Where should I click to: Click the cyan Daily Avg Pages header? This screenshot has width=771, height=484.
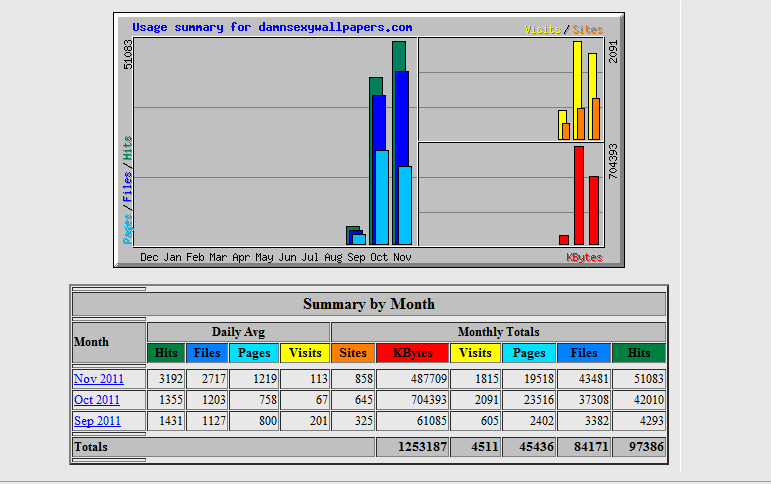[x=254, y=353]
